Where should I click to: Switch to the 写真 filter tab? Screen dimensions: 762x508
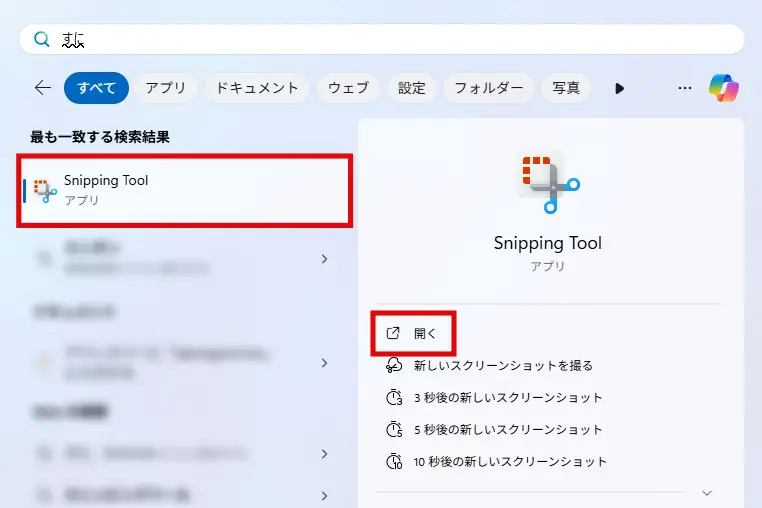pyautogui.click(x=566, y=88)
